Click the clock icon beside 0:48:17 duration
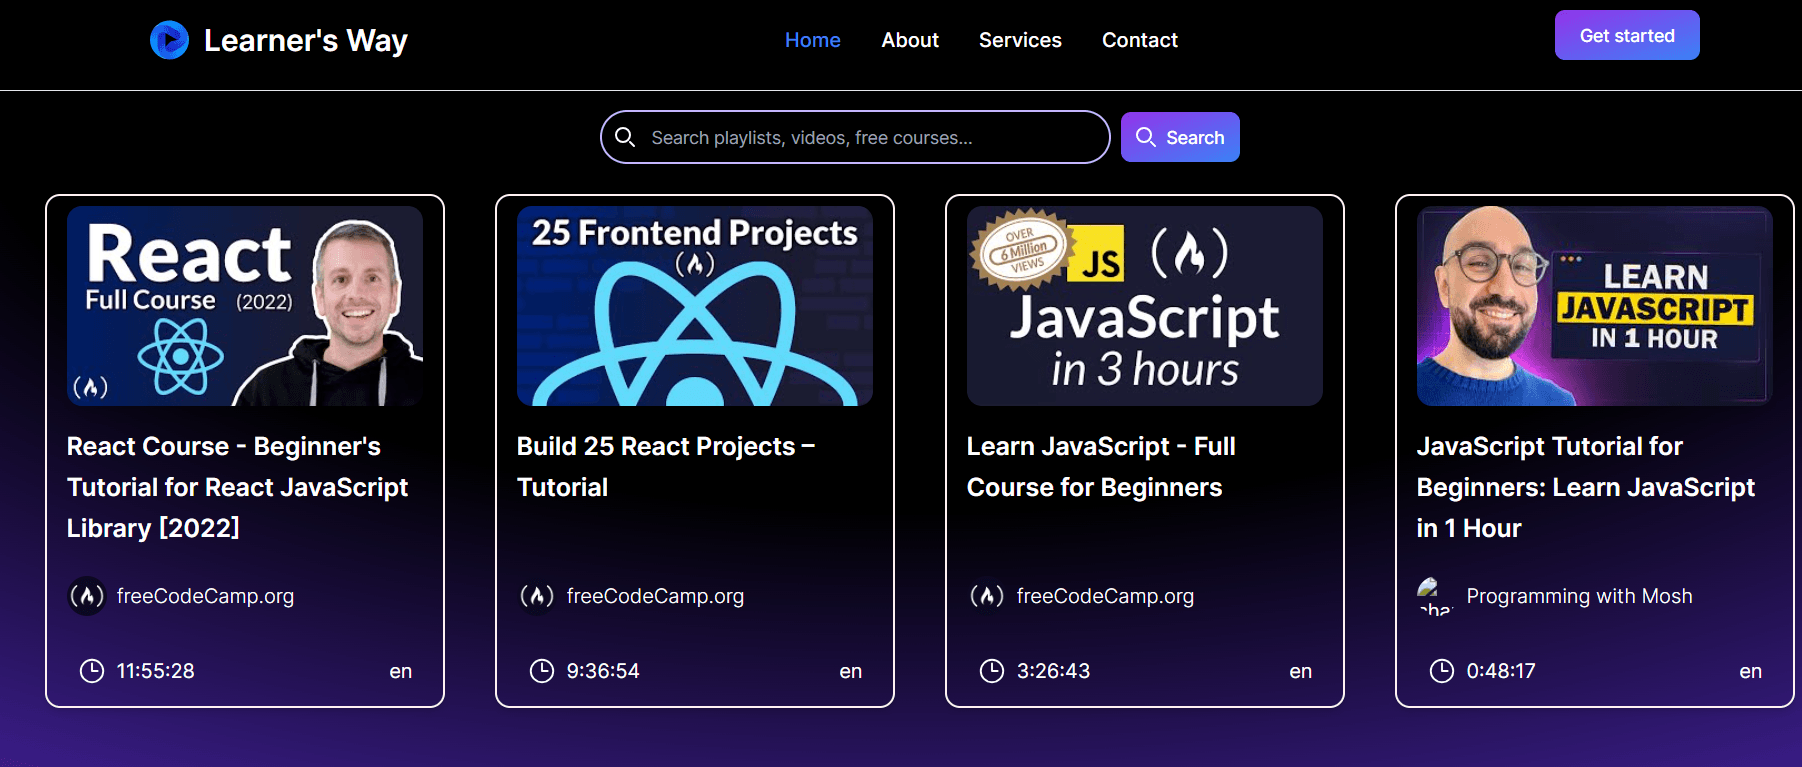 tap(1442, 671)
